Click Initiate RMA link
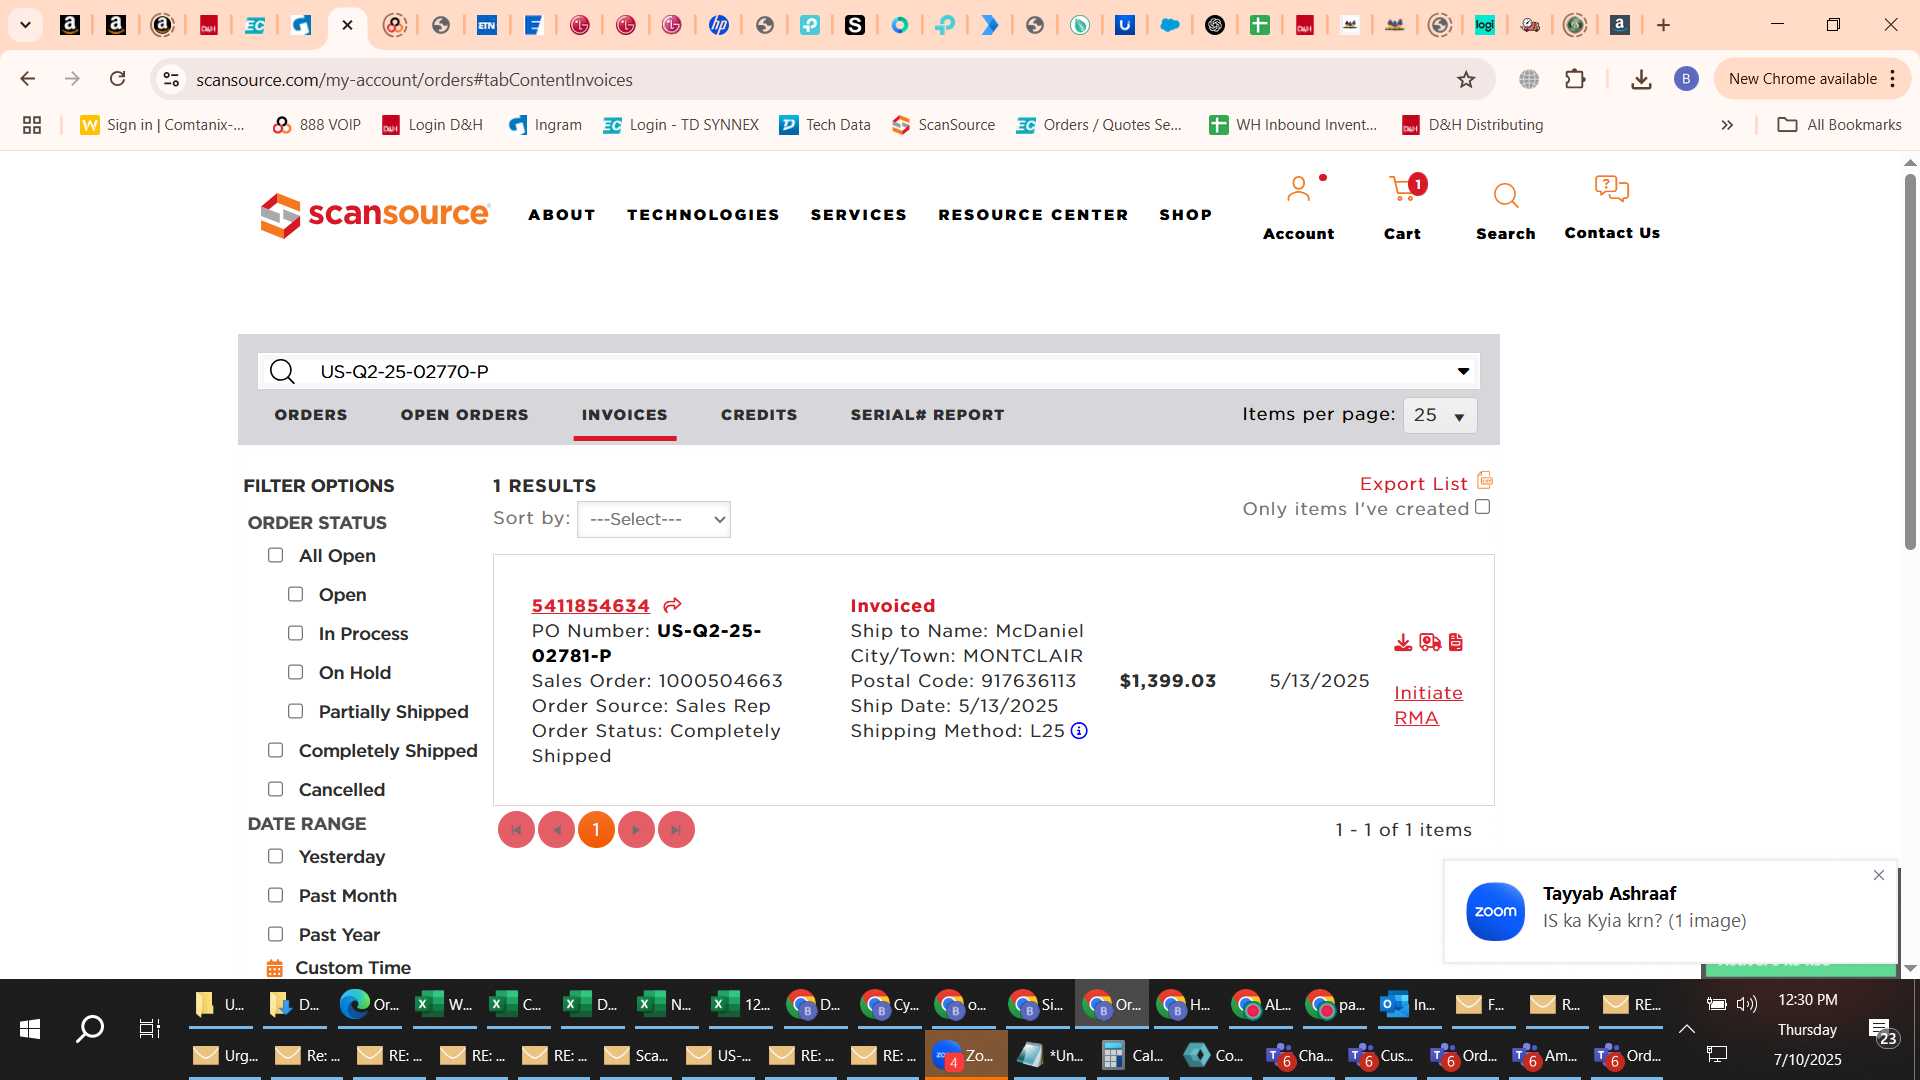Viewport: 1920px width, 1080px height. coord(1428,705)
